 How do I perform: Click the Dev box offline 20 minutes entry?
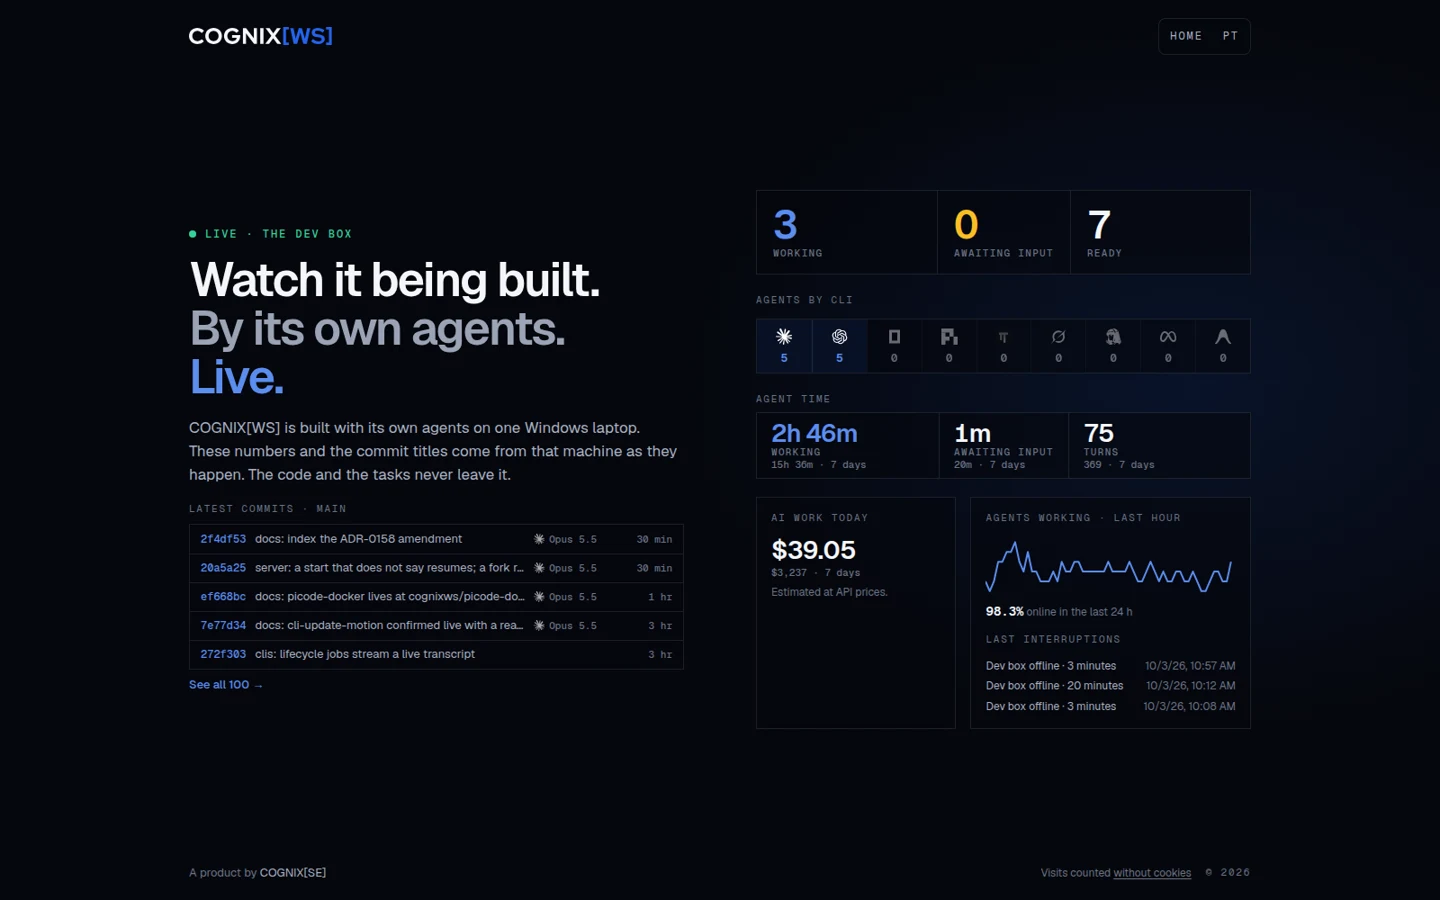pyautogui.click(x=1110, y=686)
